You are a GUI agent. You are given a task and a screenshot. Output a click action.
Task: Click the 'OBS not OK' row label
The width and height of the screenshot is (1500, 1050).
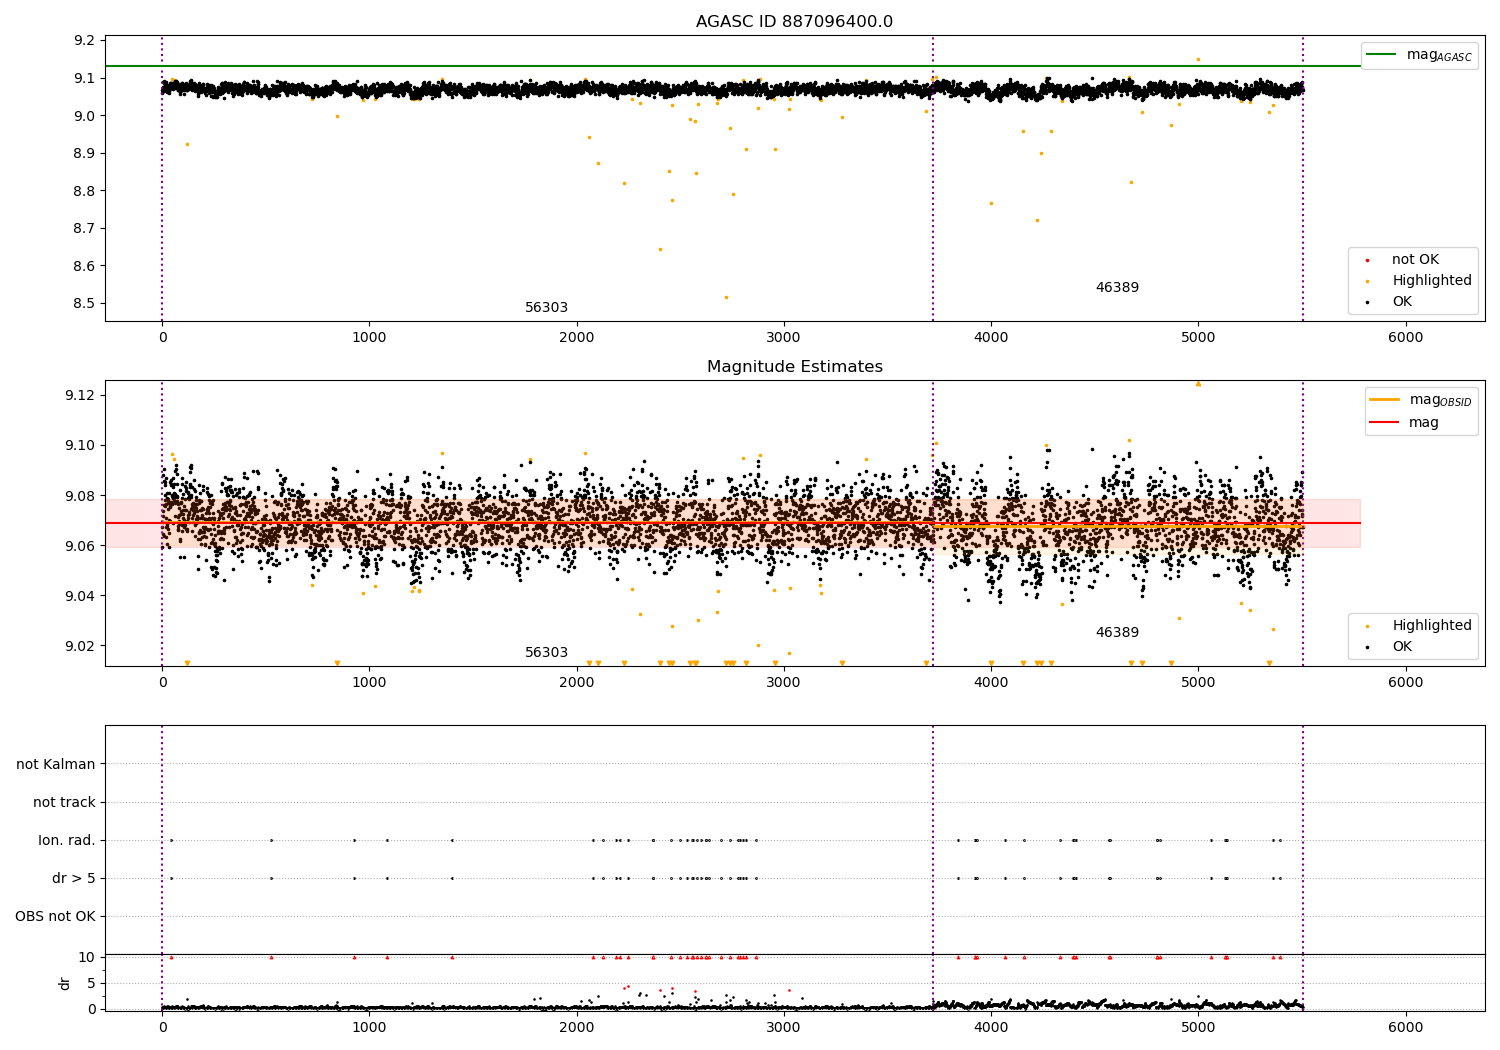pos(56,916)
